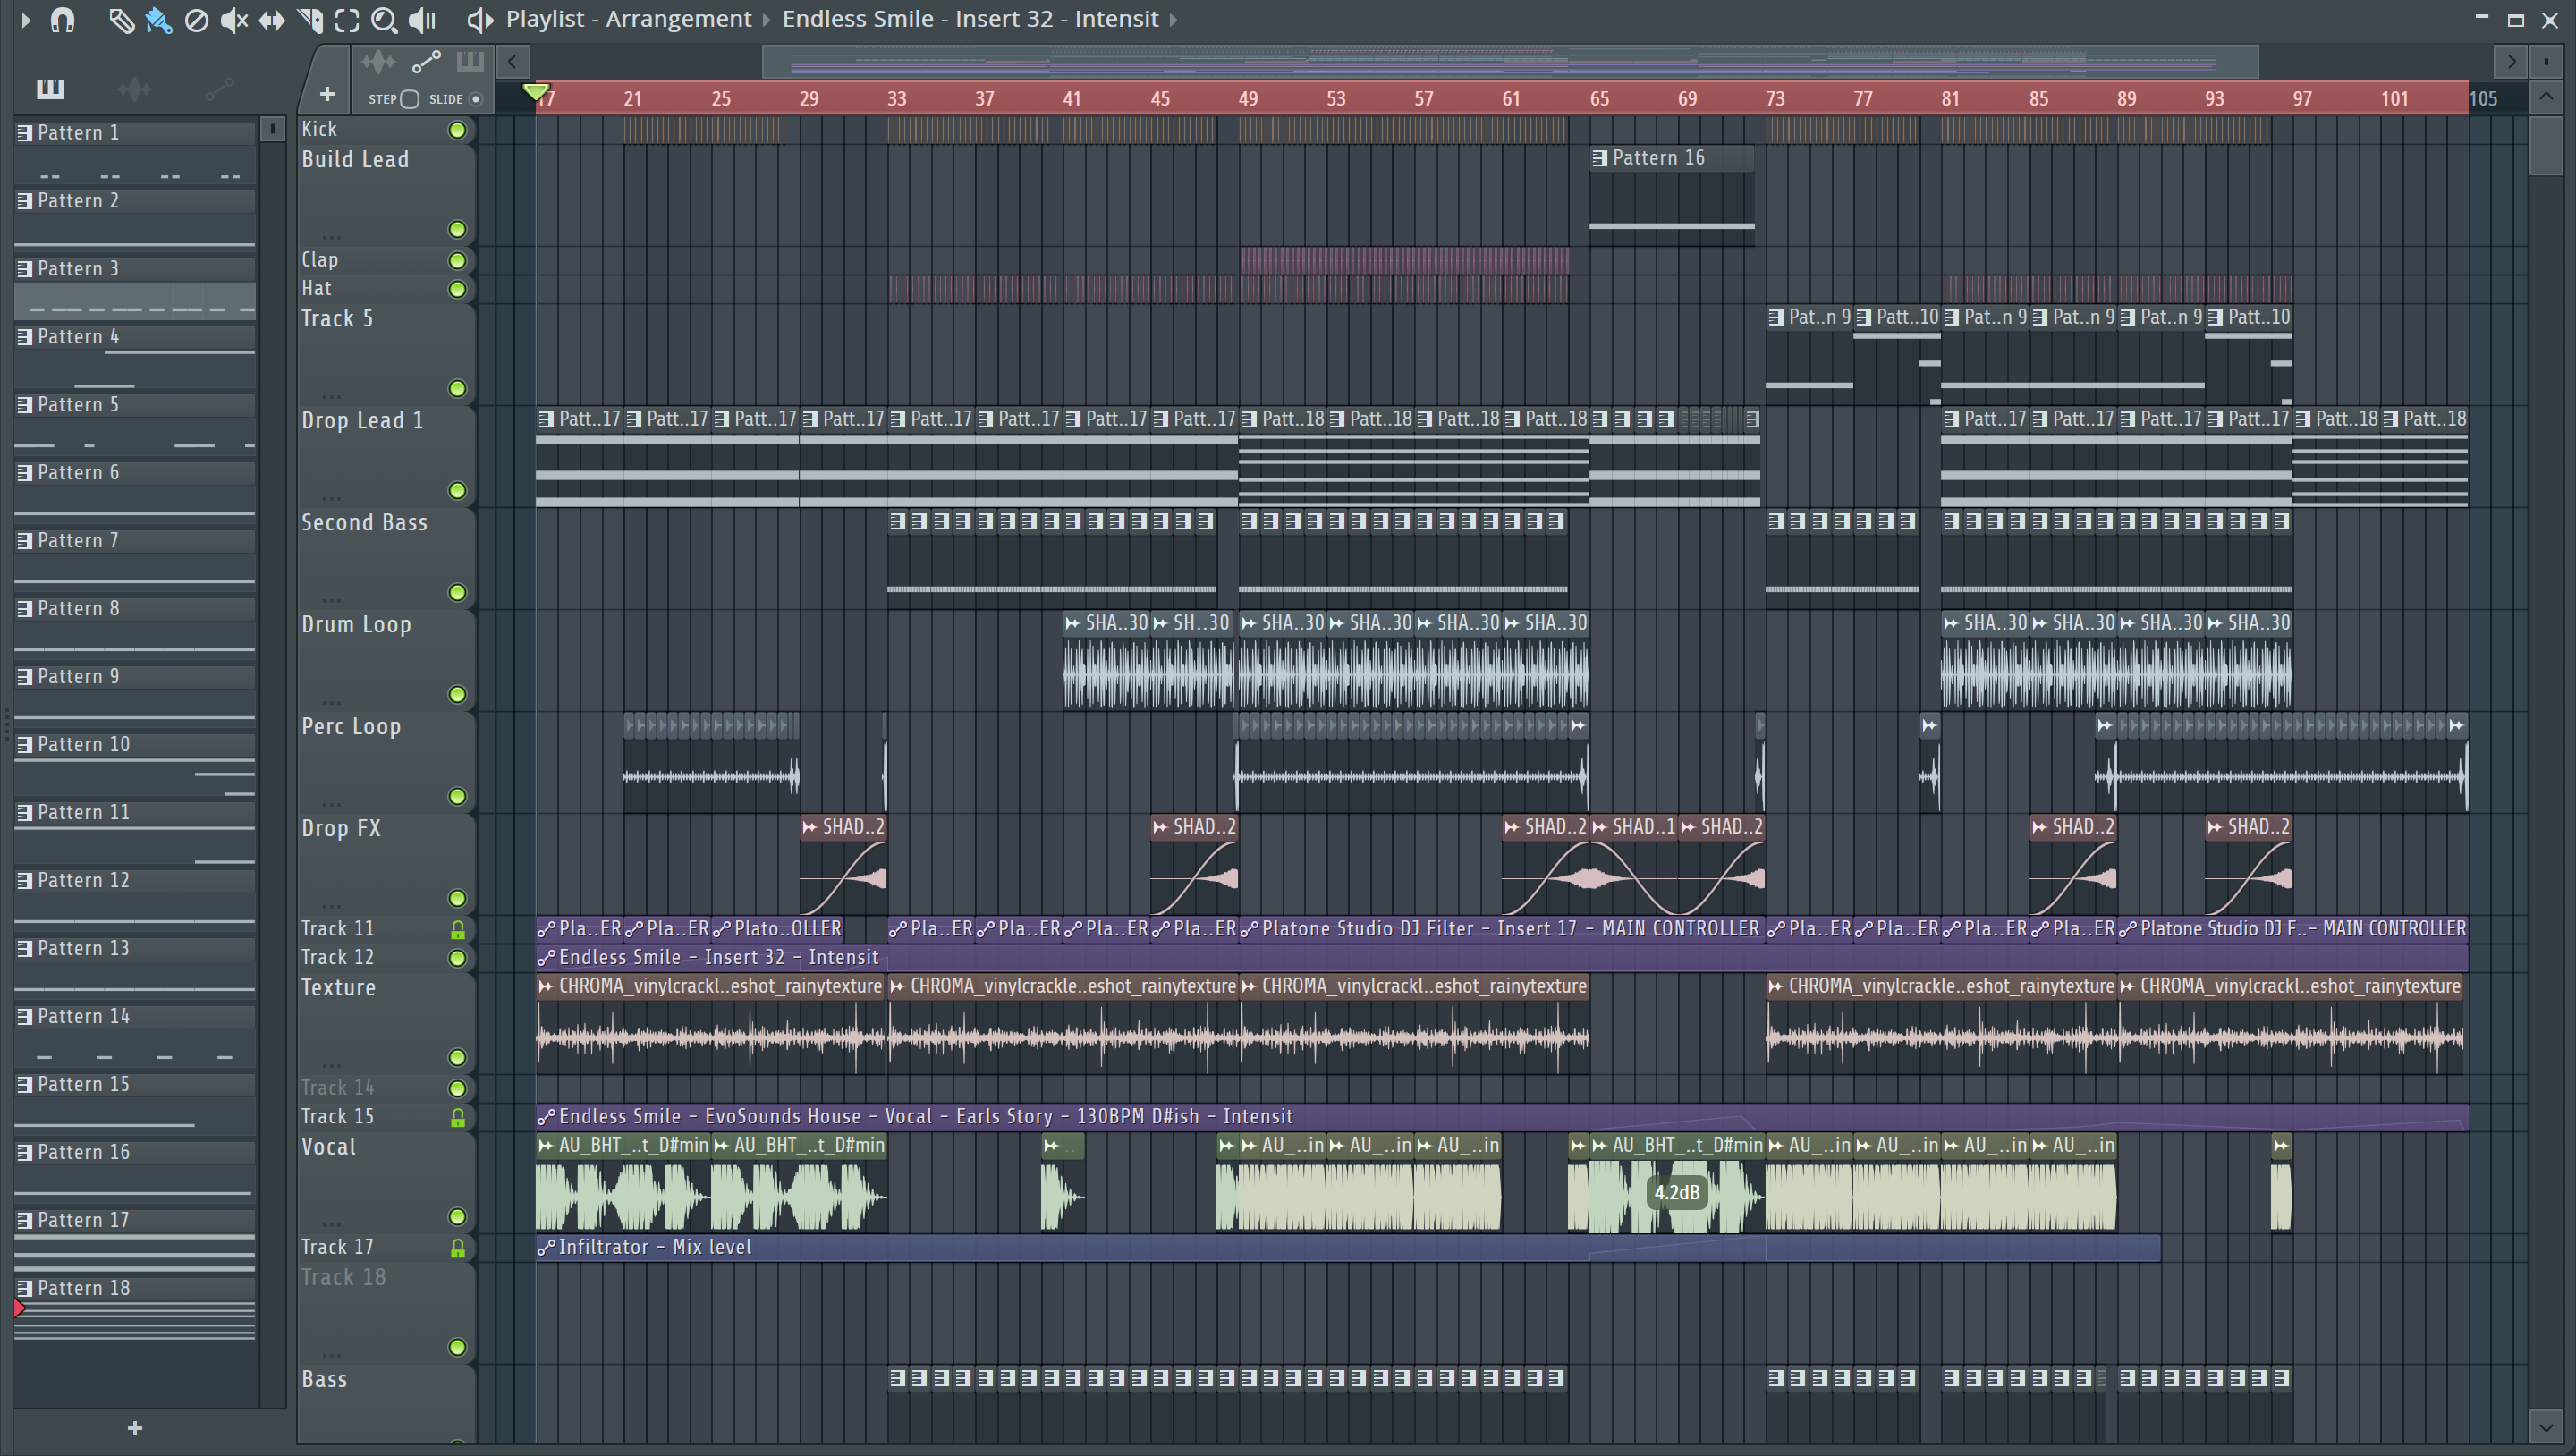Mute the Hat track
The height and width of the screenshot is (1456, 2576).
tap(457, 290)
